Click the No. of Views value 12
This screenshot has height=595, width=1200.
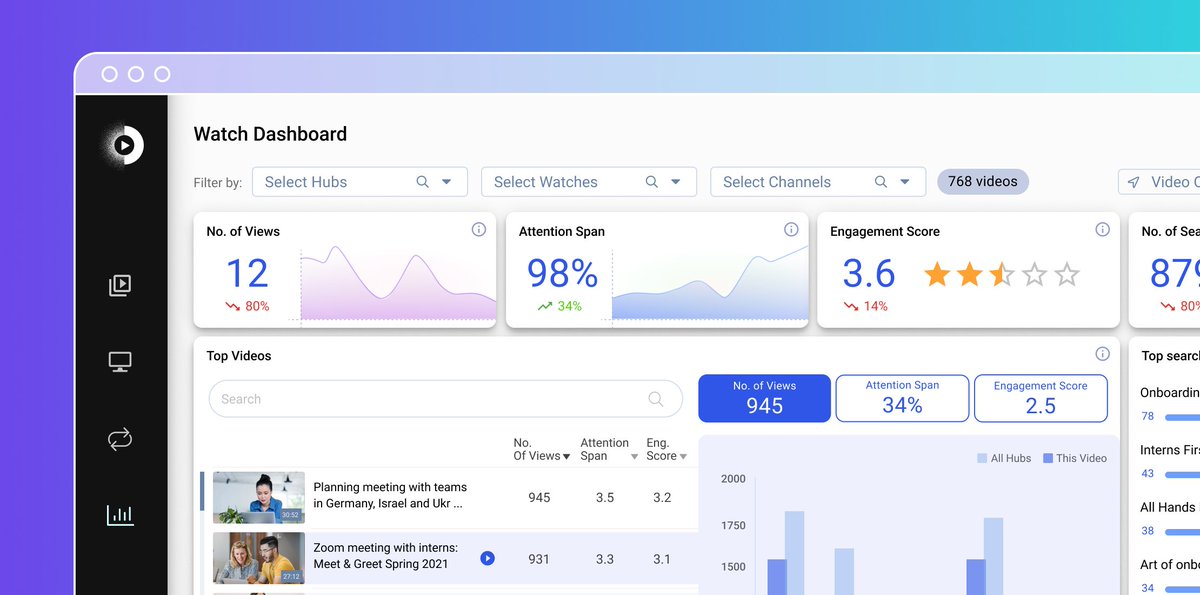247,273
